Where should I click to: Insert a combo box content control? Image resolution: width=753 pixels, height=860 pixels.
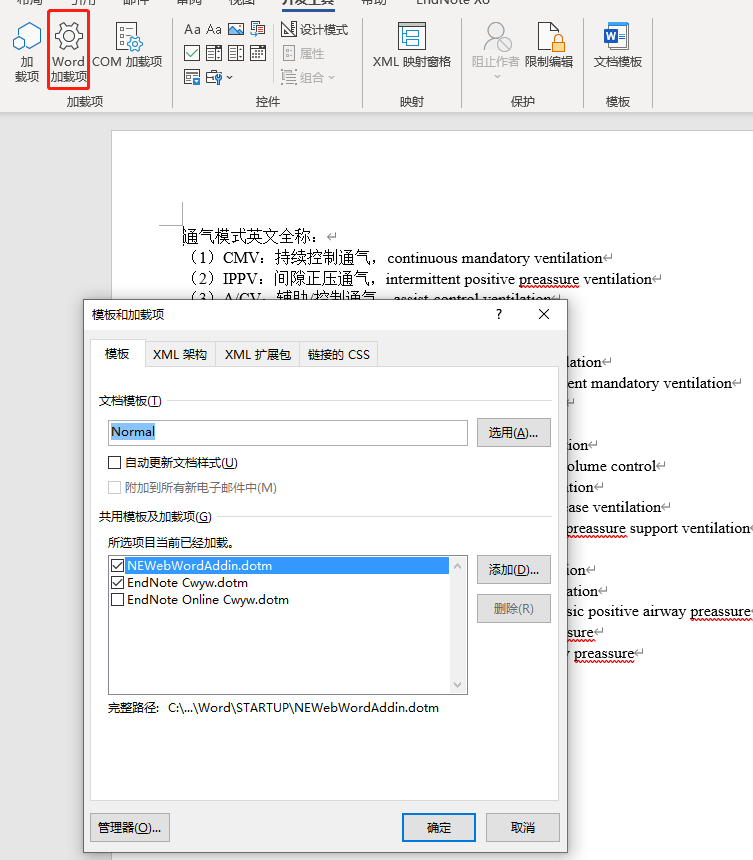(214, 53)
